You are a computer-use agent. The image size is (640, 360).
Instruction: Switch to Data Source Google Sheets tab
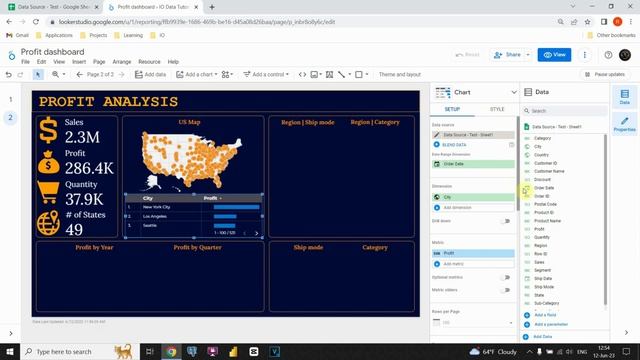(x=53, y=7)
